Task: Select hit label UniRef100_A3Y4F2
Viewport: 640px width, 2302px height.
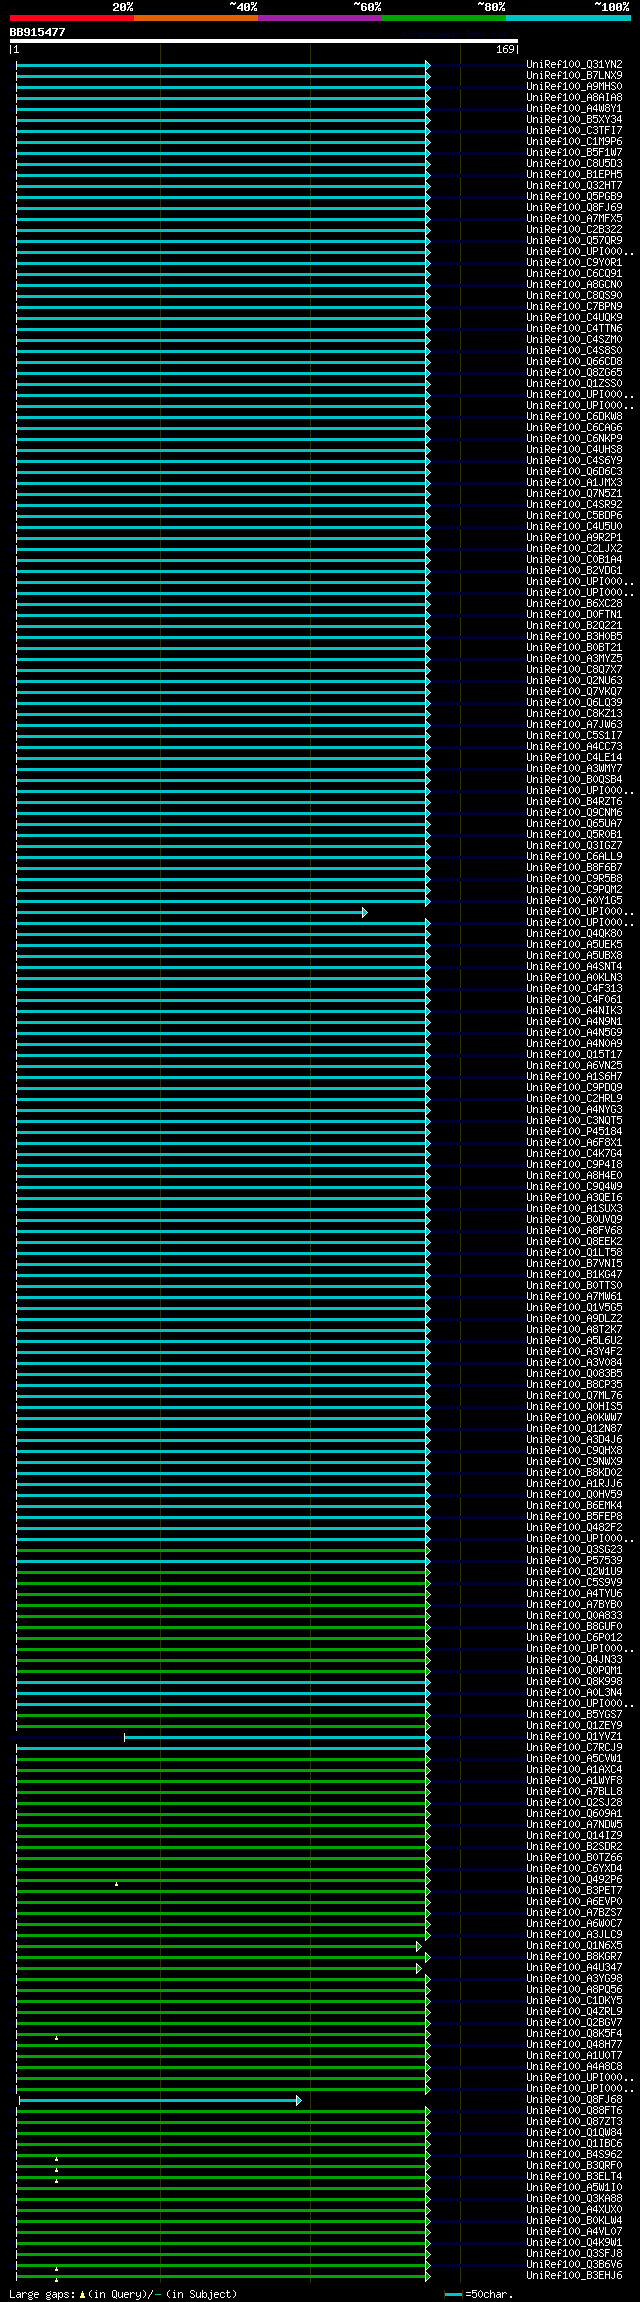Action: tap(574, 1352)
